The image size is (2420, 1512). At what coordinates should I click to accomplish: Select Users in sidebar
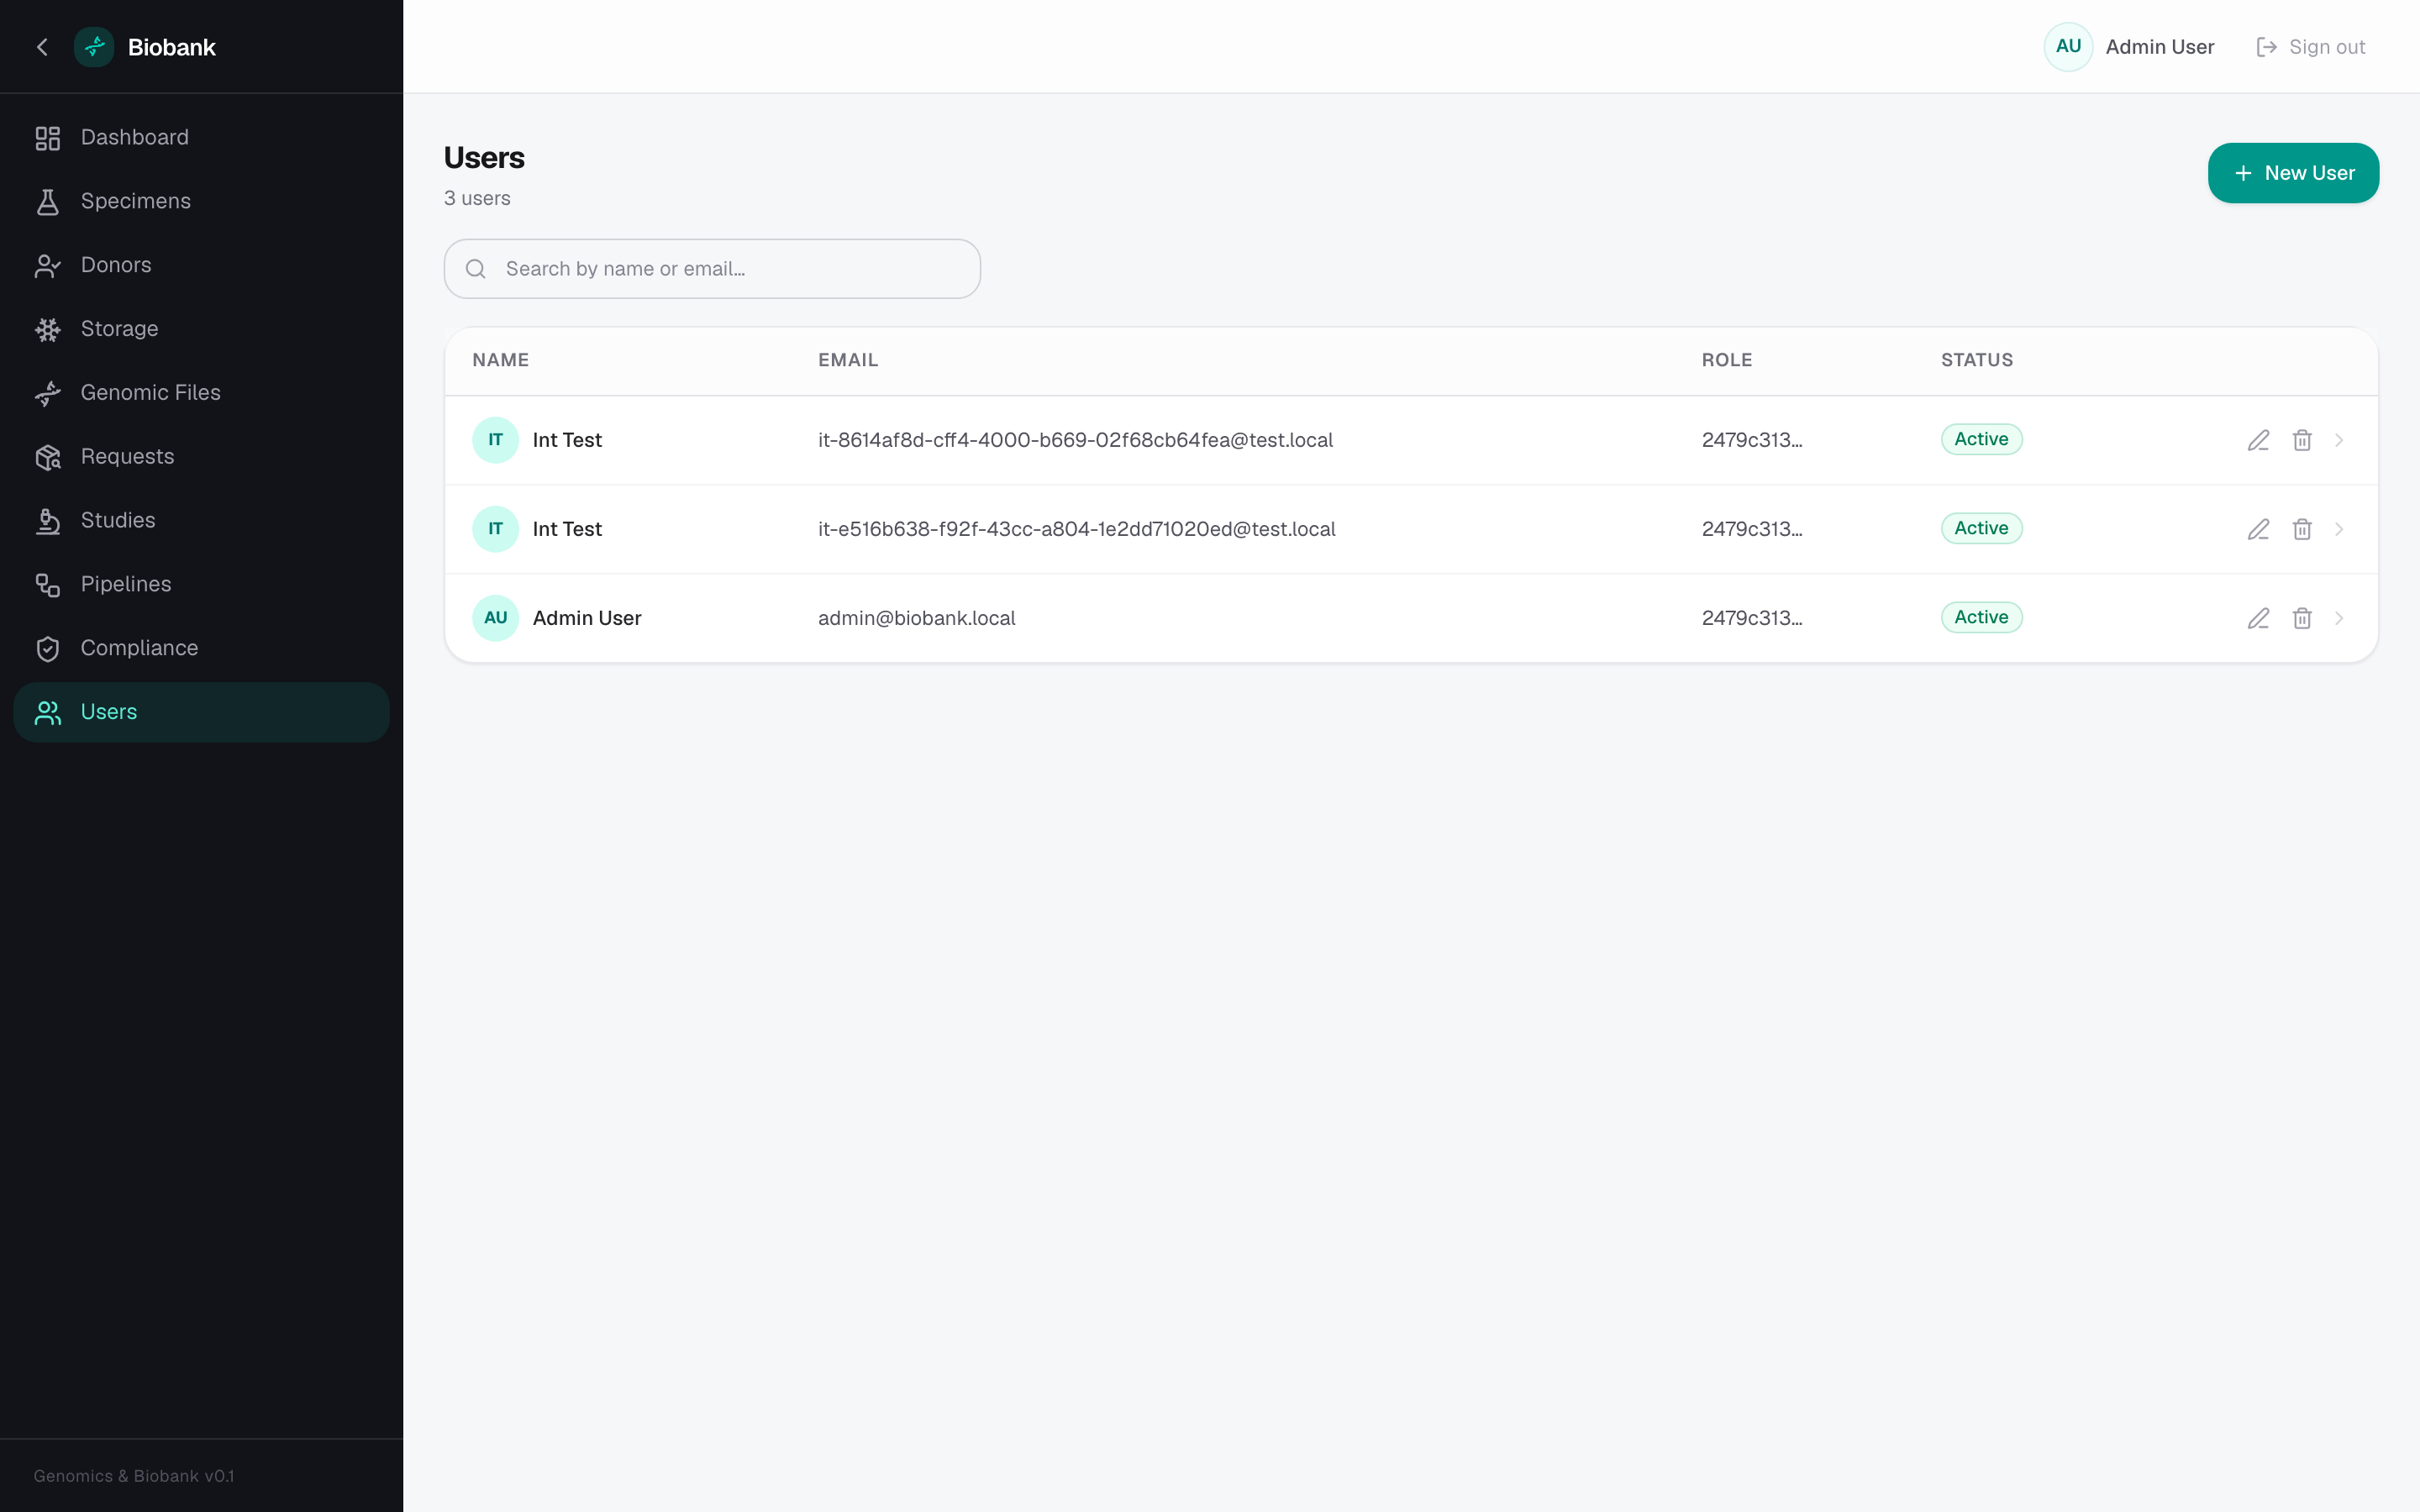point(201,712)
